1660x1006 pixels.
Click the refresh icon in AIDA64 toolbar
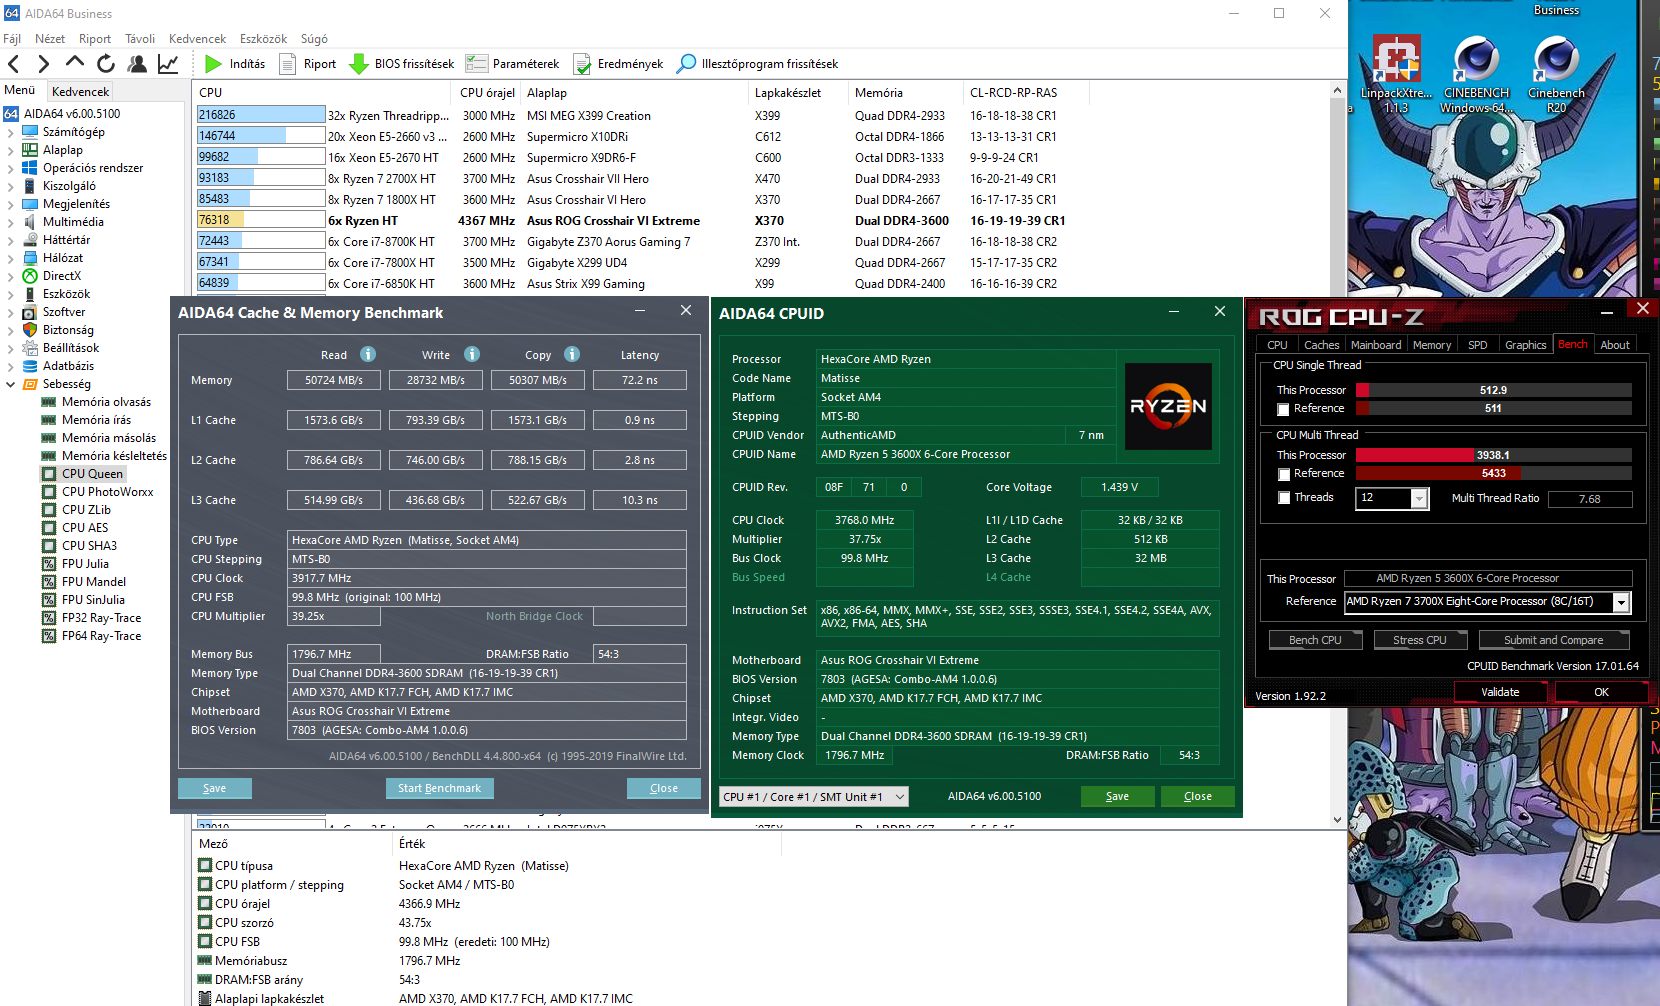coord(106,64)
